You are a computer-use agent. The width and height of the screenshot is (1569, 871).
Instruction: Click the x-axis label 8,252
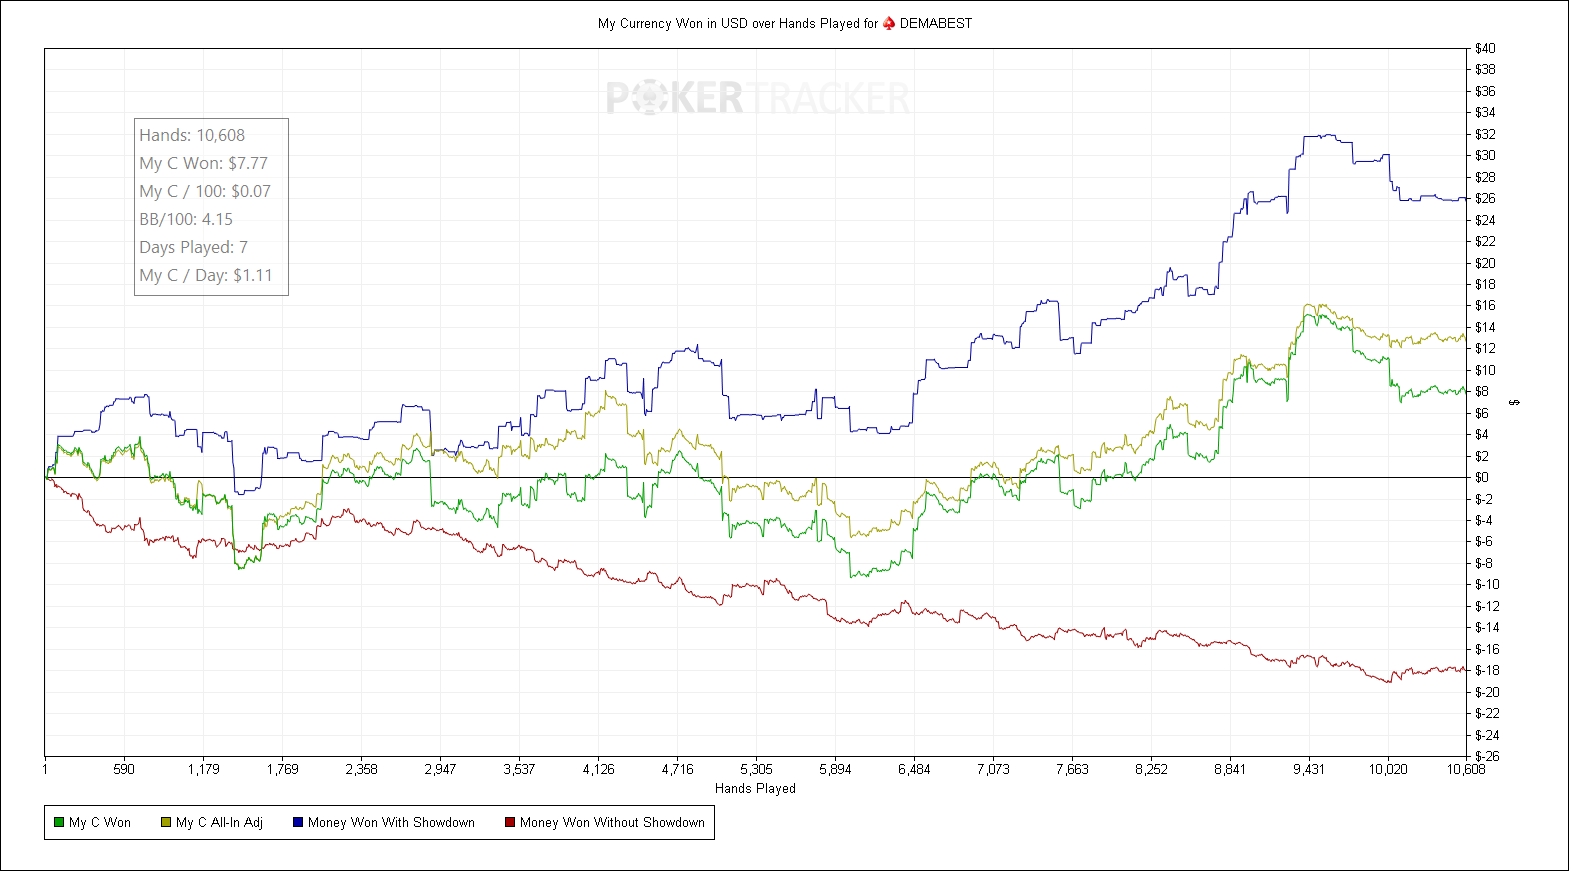(1151, 769)
